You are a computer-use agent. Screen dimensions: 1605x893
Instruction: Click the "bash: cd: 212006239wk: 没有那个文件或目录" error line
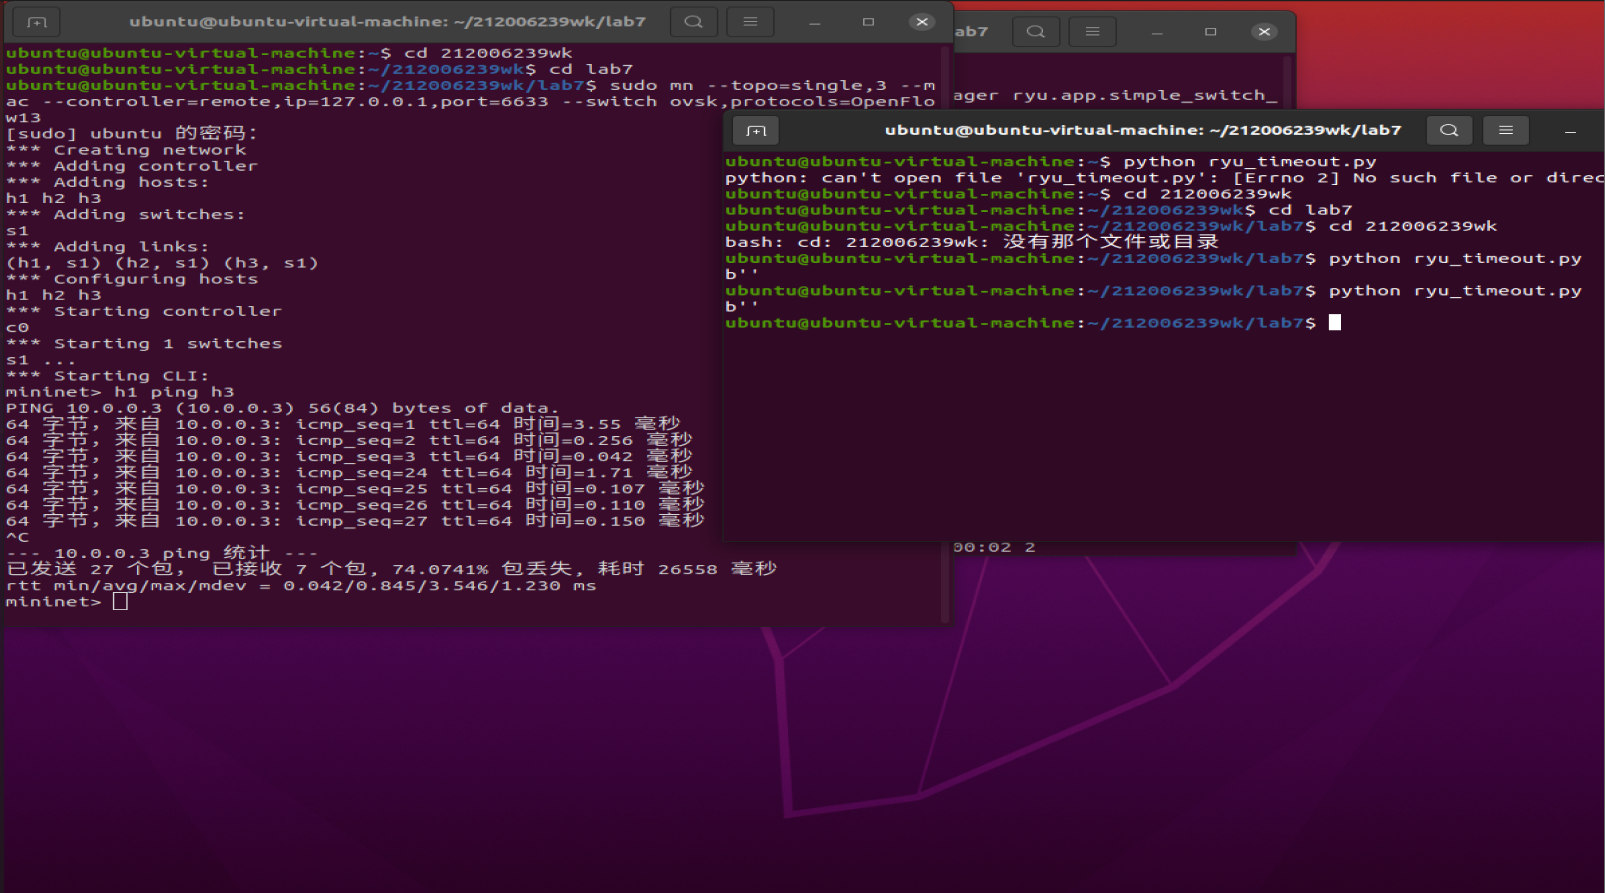tap(972, 242)
